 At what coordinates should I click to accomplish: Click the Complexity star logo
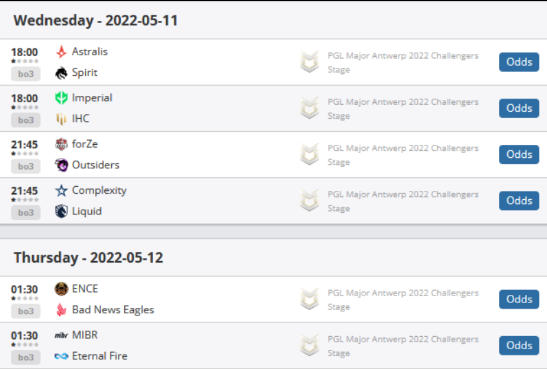61,190
